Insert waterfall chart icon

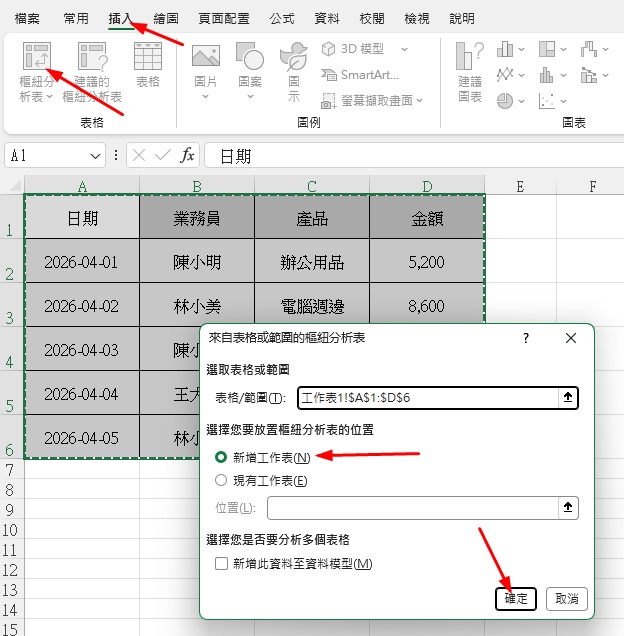pos(589,49)
